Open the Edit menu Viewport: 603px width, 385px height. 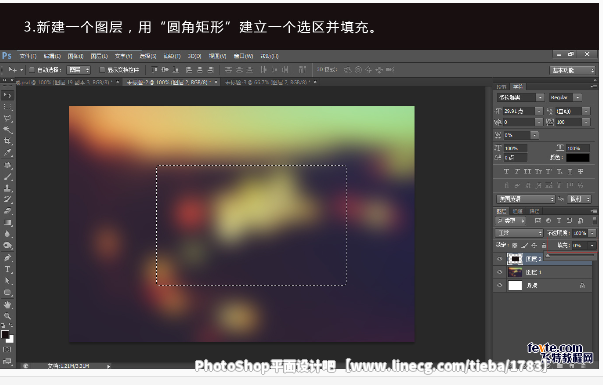[52, 56]
